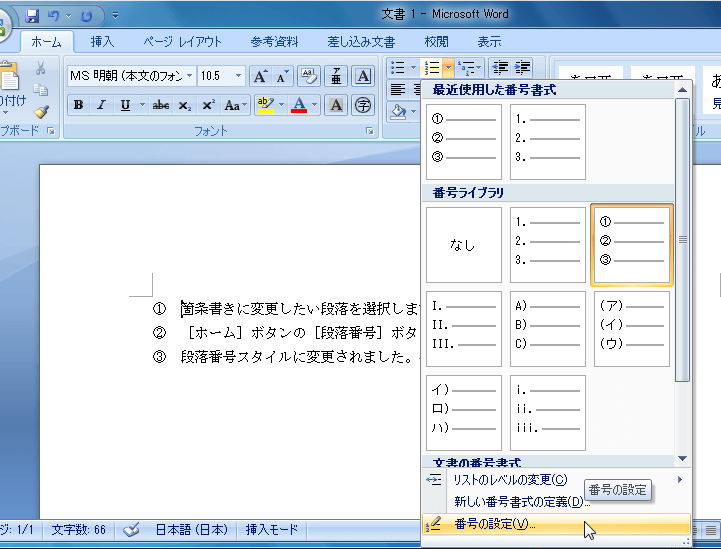The width and height of the screenshot is (721, 549).
Task: Choose なし in numbering library
Action: (464, 245)
